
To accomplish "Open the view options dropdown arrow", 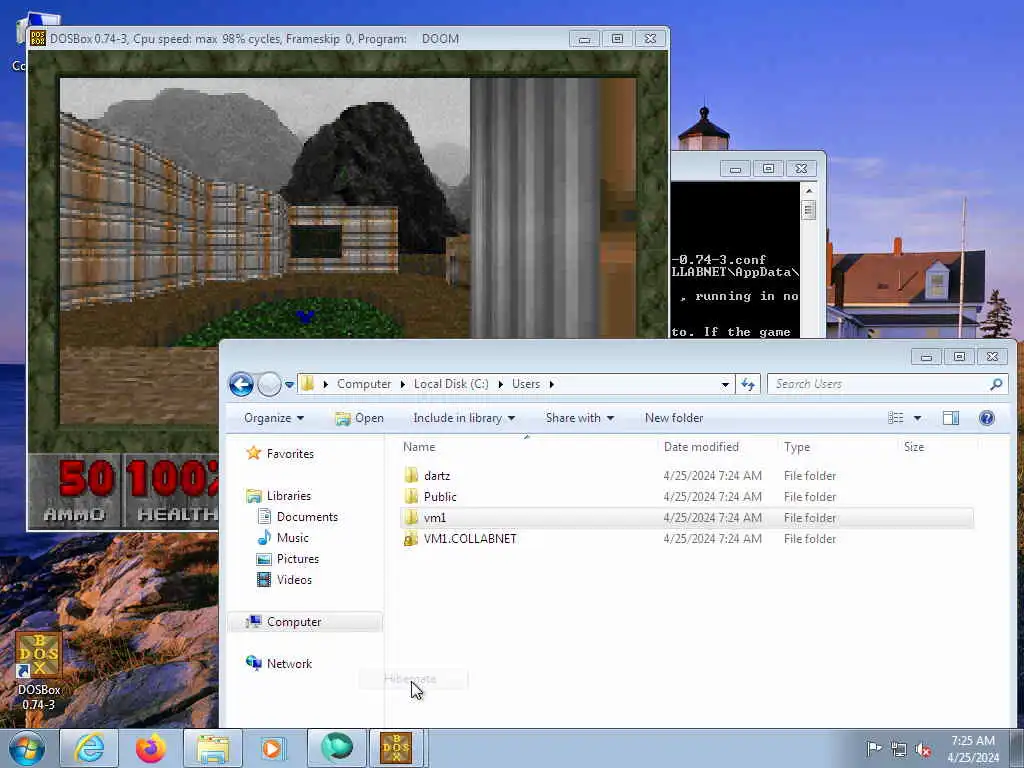I will click(x=917, y=418).
